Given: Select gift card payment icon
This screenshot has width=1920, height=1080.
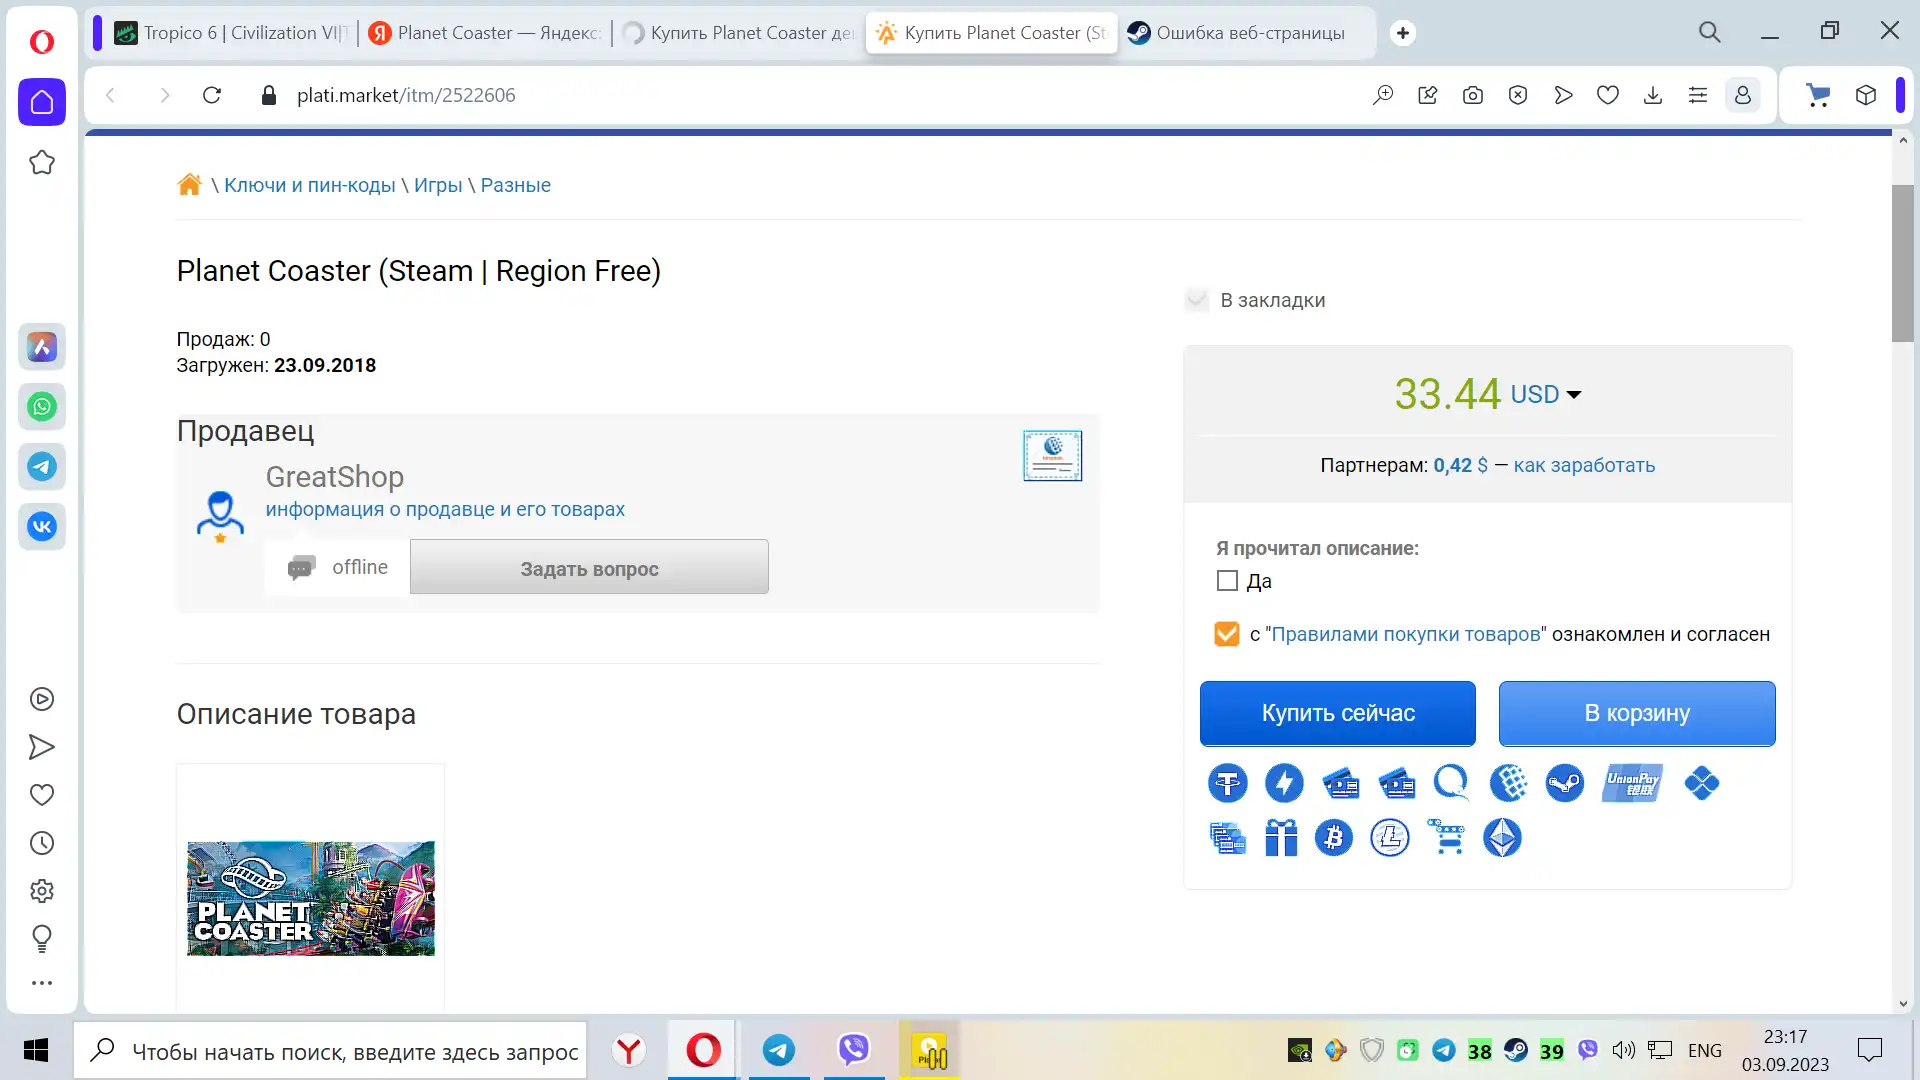Looking at the screenshot, I should tap(1281, 838).
